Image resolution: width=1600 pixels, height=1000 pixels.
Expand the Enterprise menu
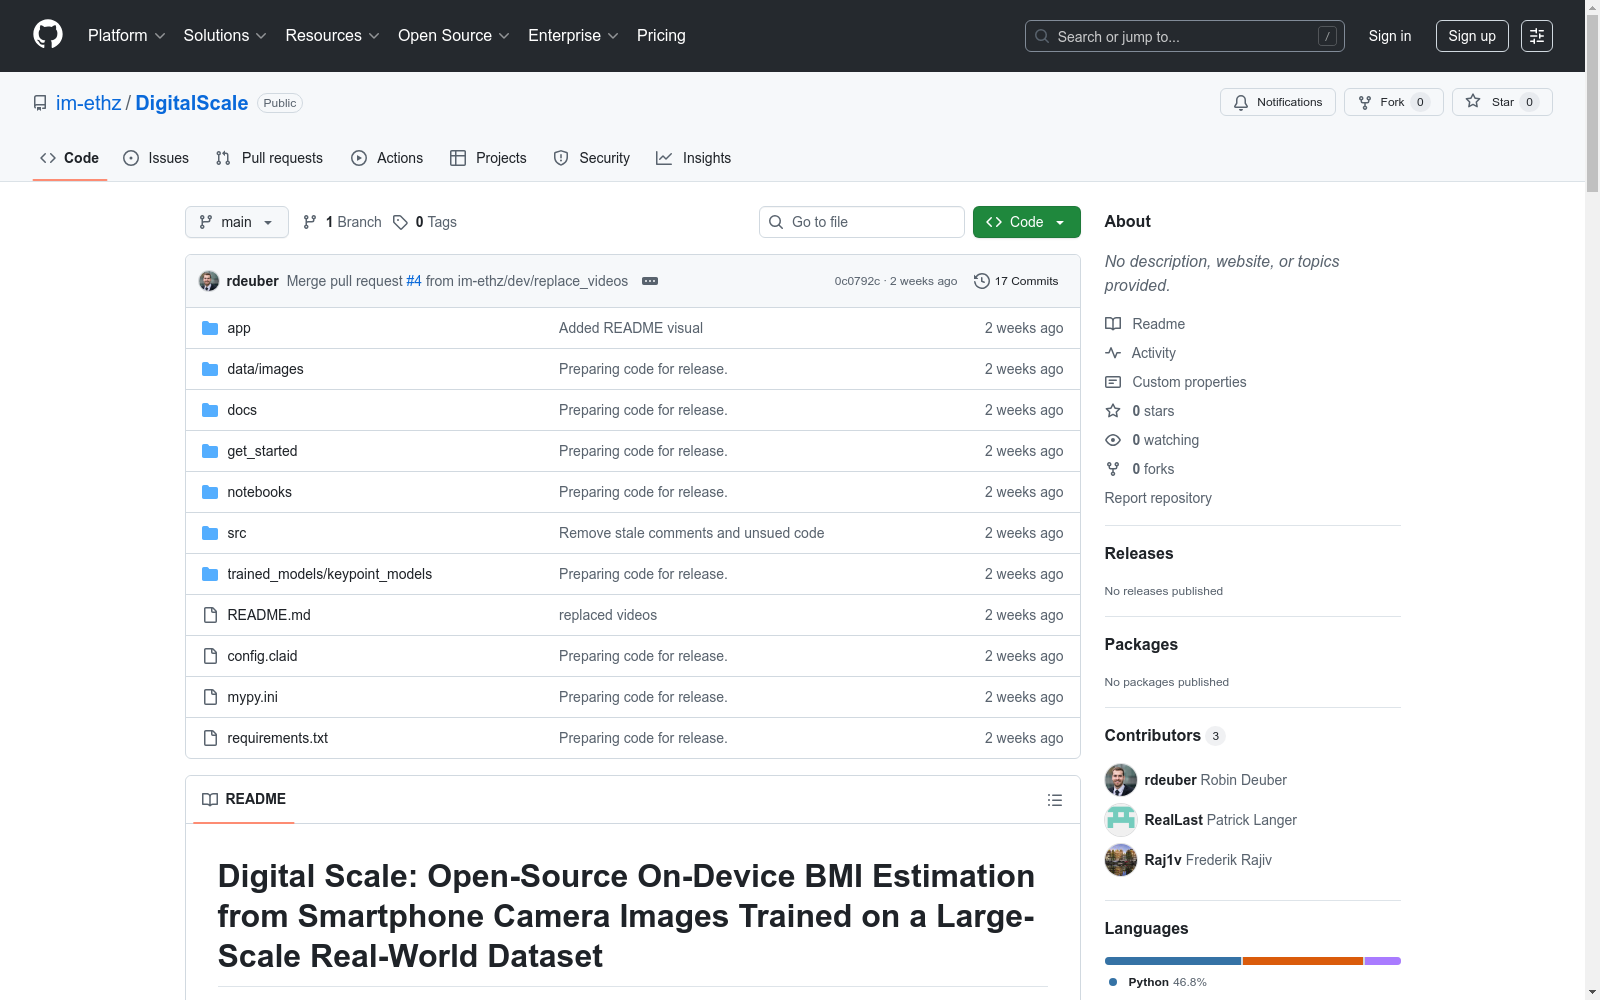coord(573,36)
